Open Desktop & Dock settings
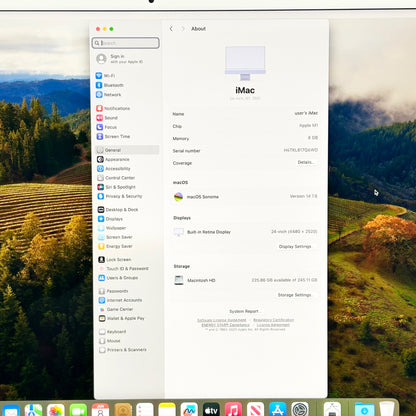This screenshot has width=416, height=416. click(x=118, y=210)
